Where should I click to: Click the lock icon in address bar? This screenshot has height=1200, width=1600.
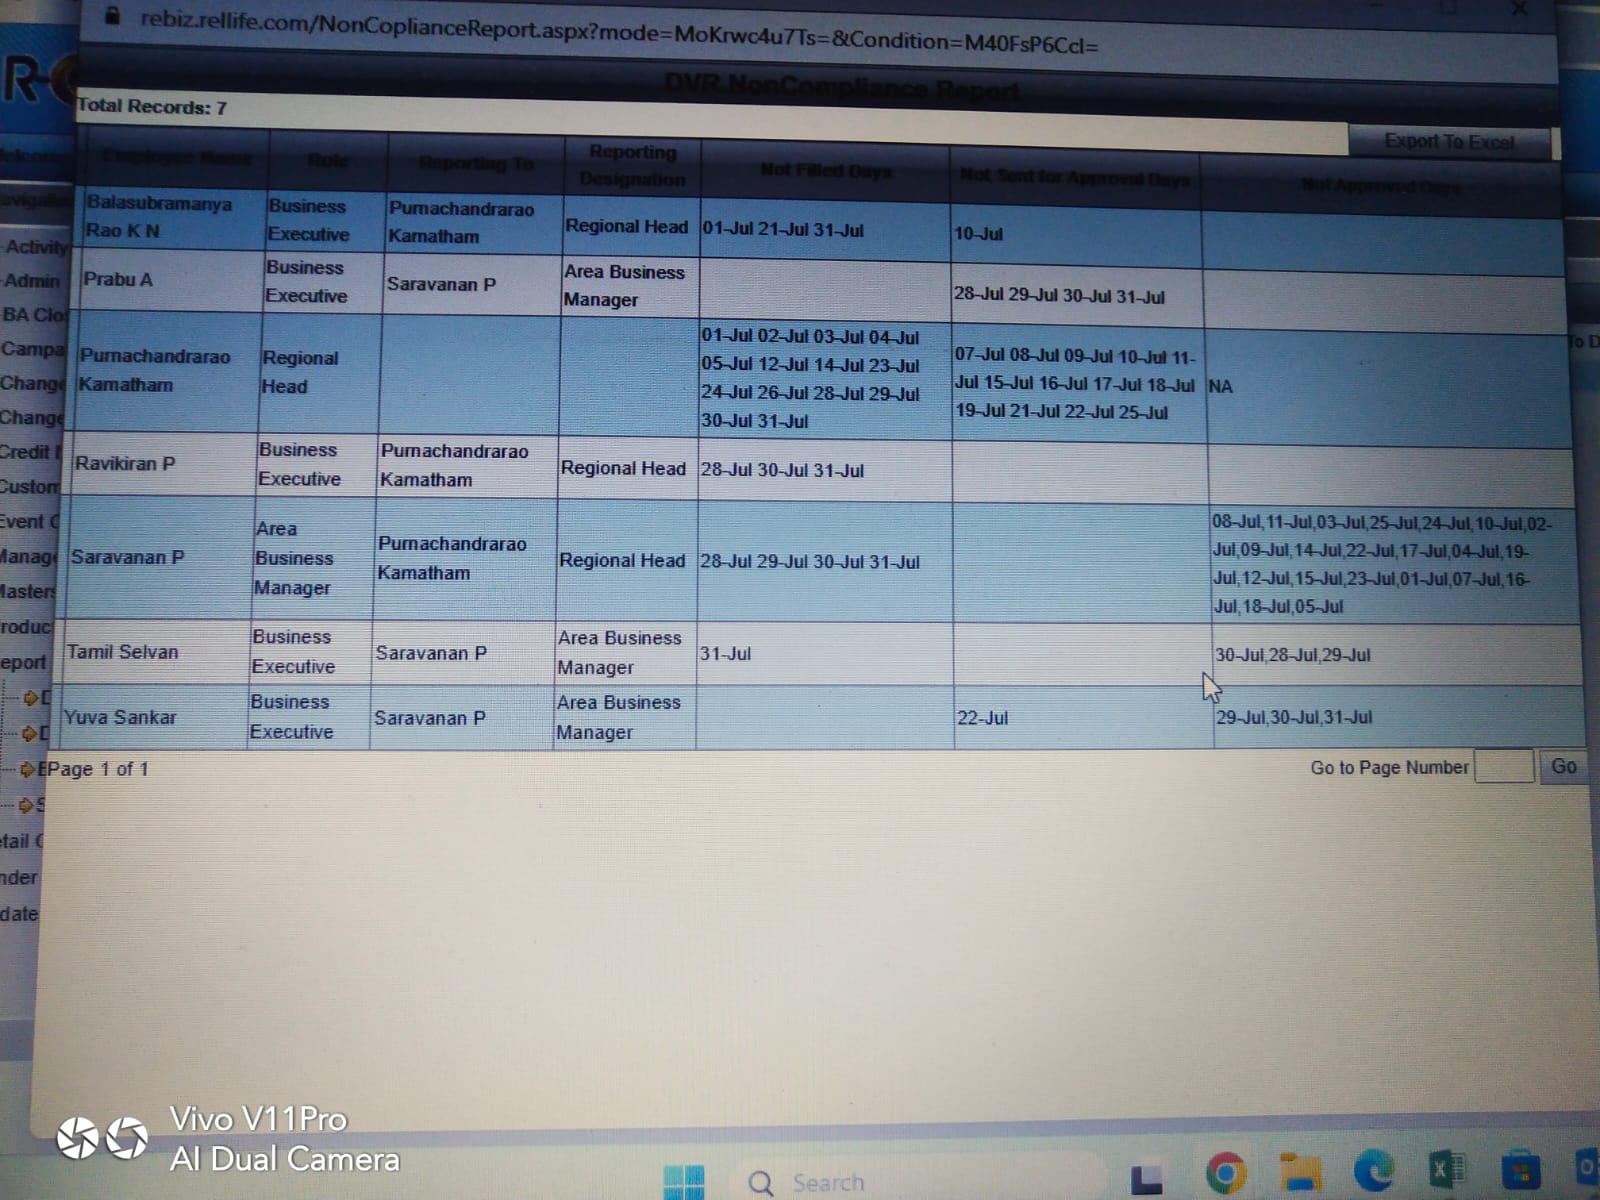point(113,16)
